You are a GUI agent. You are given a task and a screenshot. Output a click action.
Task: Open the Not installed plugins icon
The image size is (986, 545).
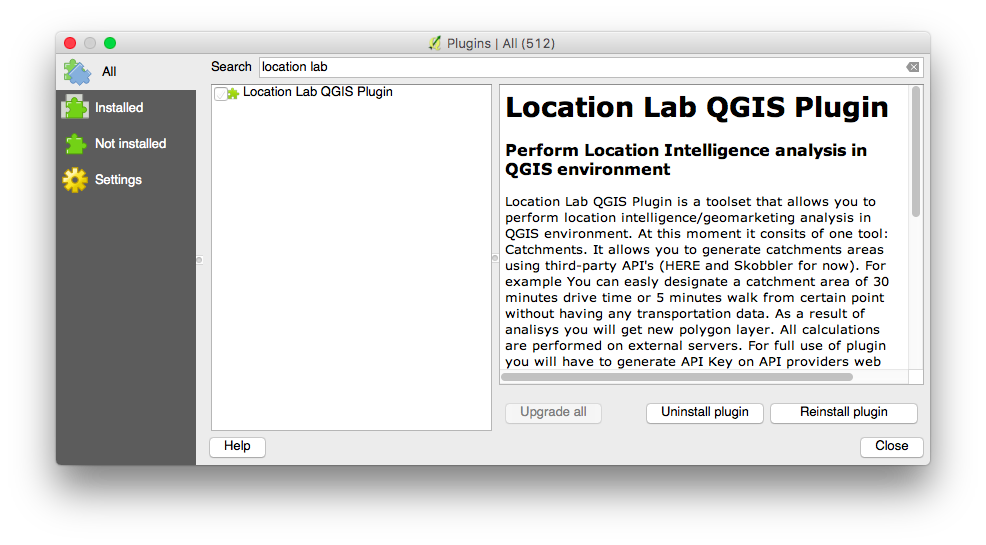[75, 144]
